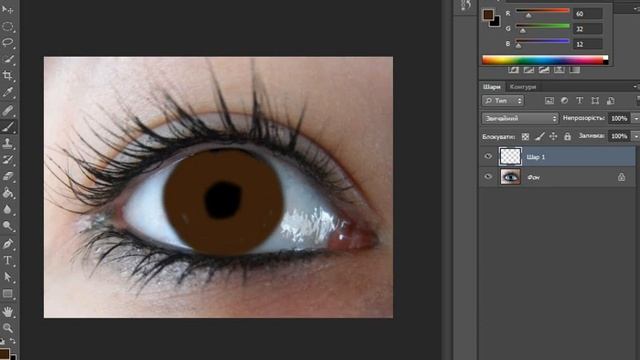Filter layers by pixel layers icon
The image size is (640, 360).
coord(549,100)
